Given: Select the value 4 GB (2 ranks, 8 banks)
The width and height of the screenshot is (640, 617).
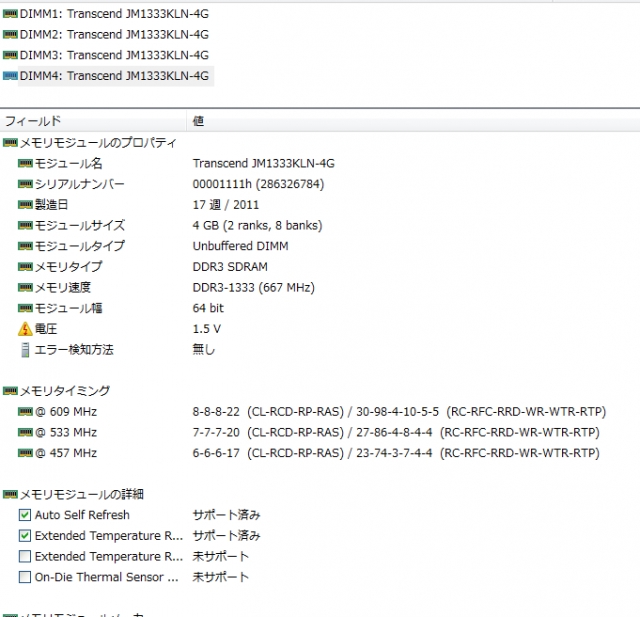Looking at the screenshot, I should (x=258, y=226).
